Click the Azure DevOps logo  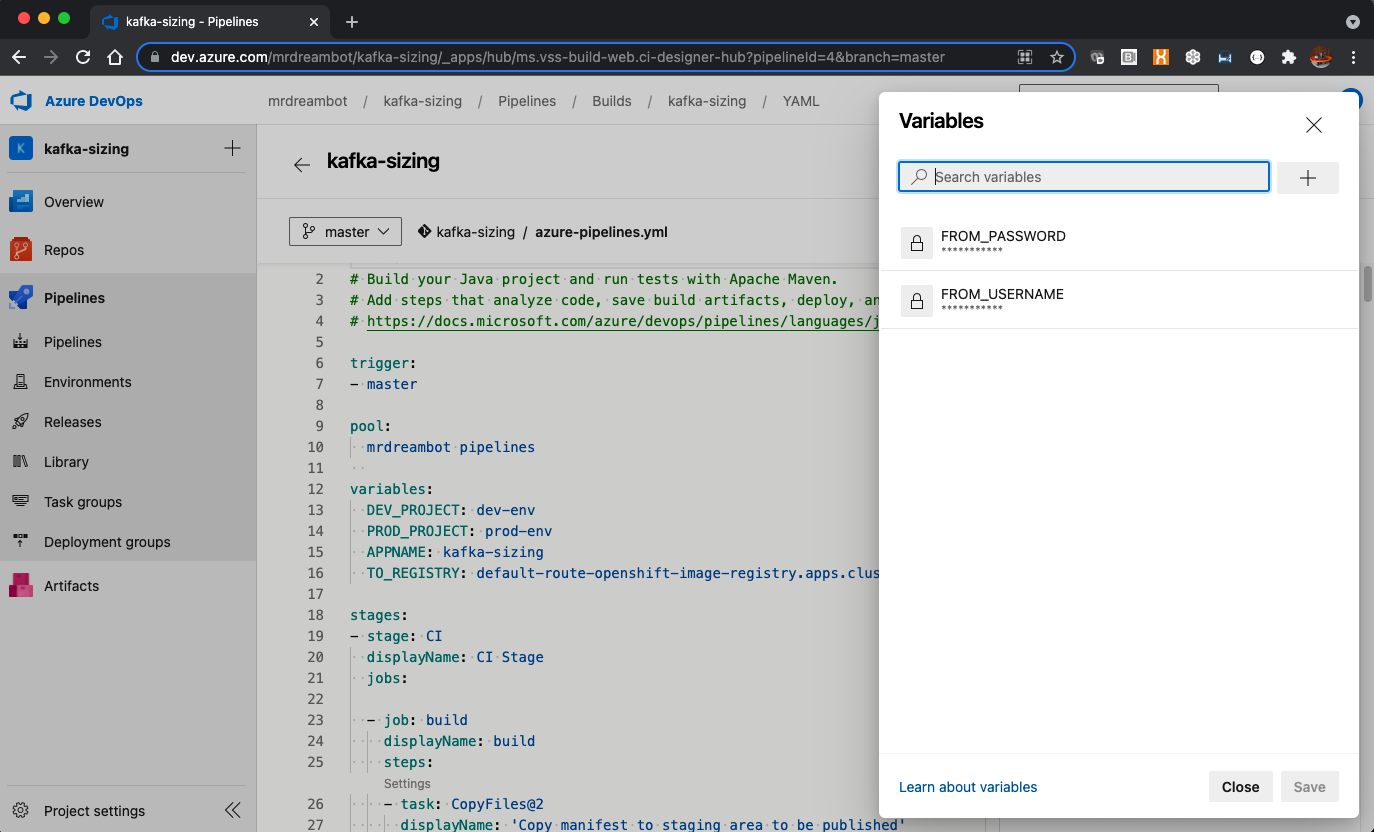[22, 101]
